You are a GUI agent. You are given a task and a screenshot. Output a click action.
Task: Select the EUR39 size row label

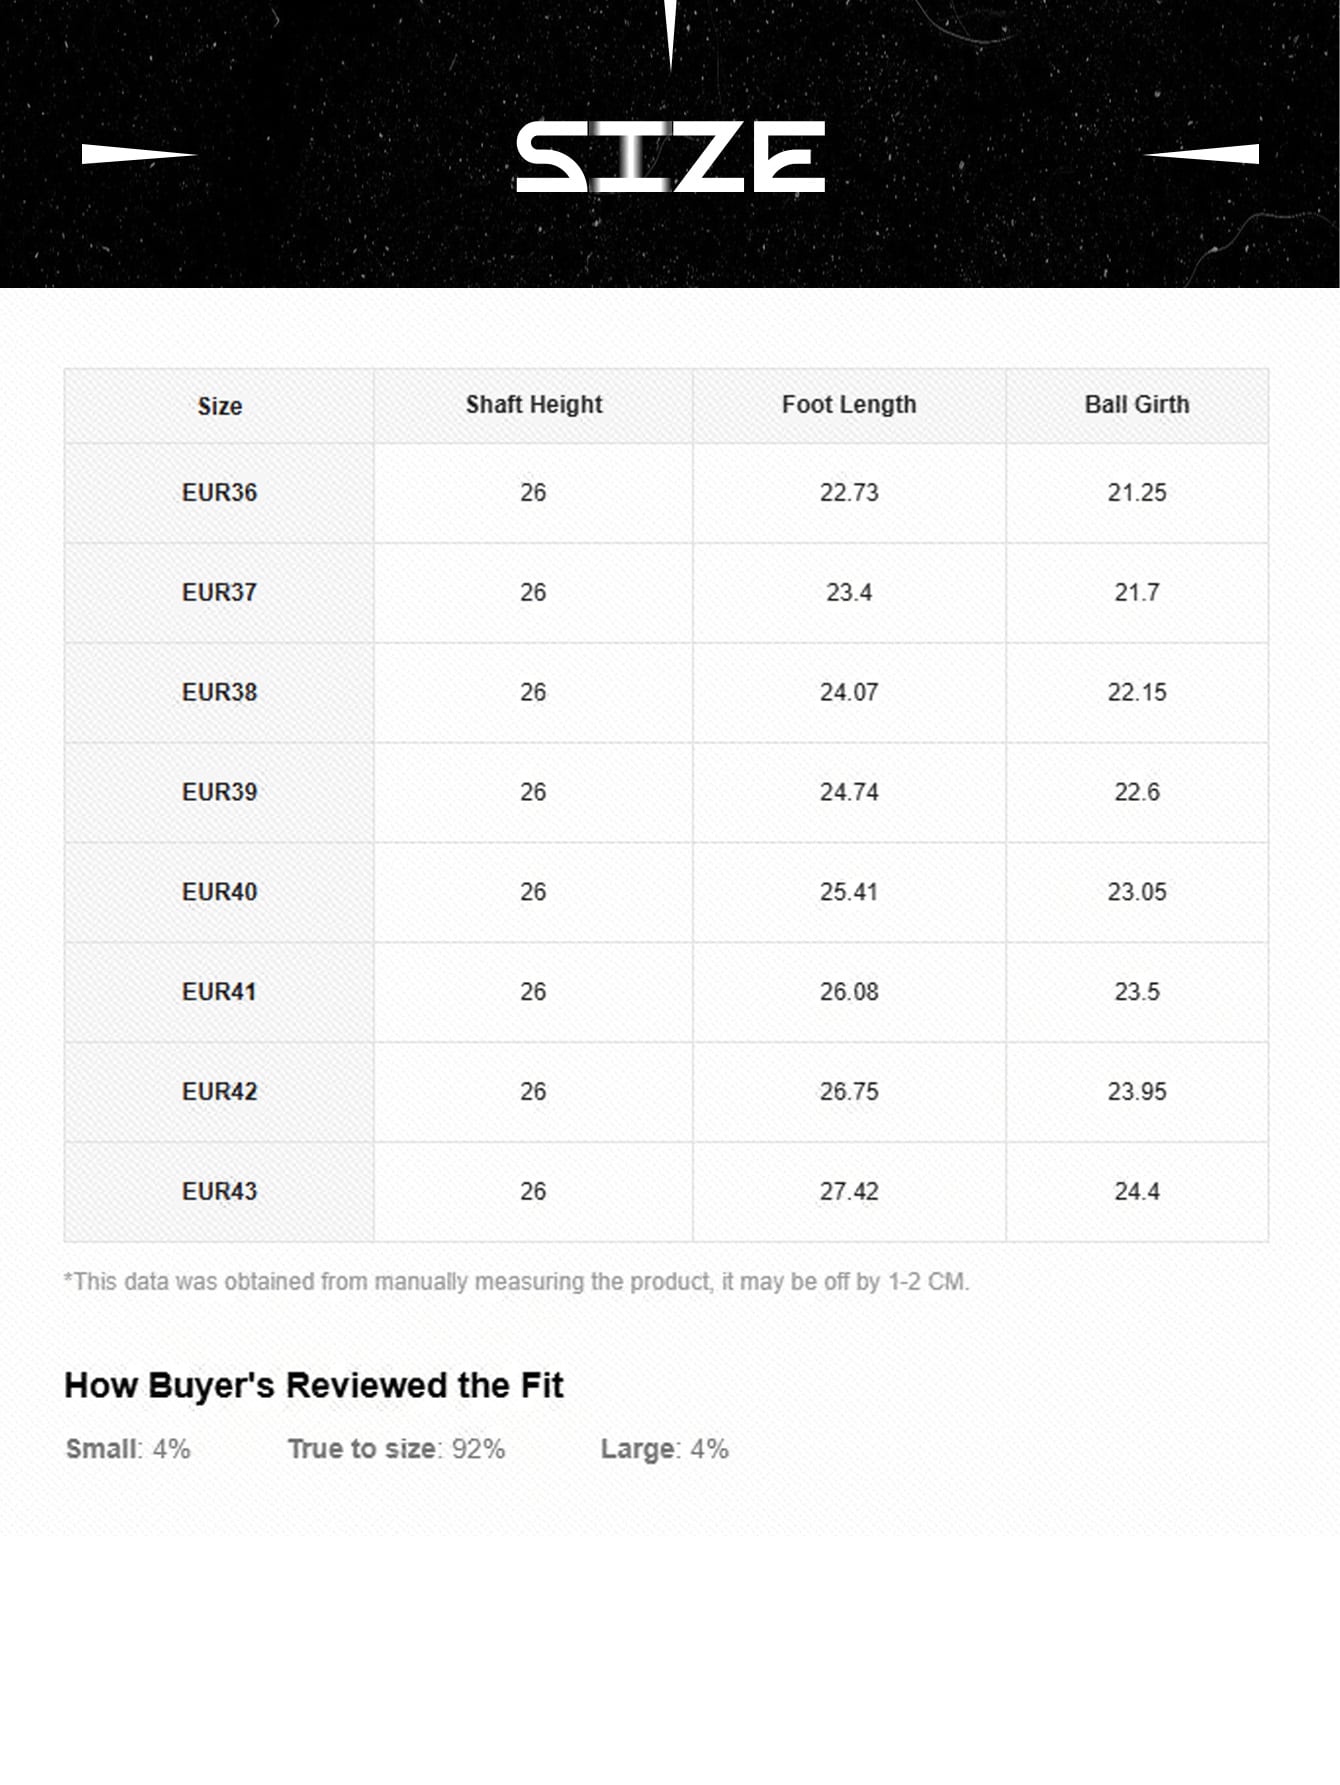(220, 793)
